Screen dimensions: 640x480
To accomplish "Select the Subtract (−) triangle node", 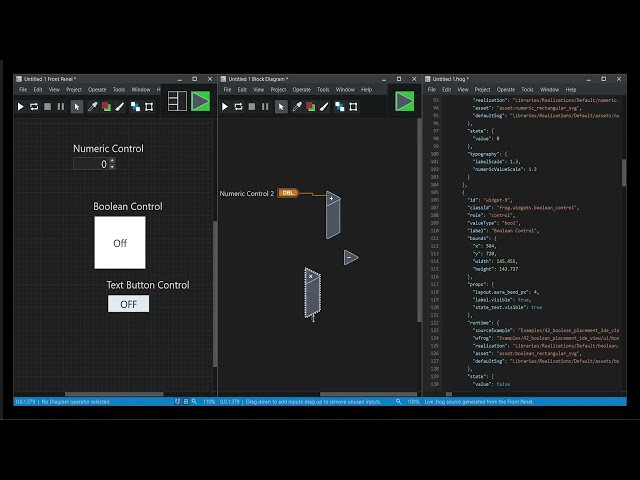I will tap(351, 258).
